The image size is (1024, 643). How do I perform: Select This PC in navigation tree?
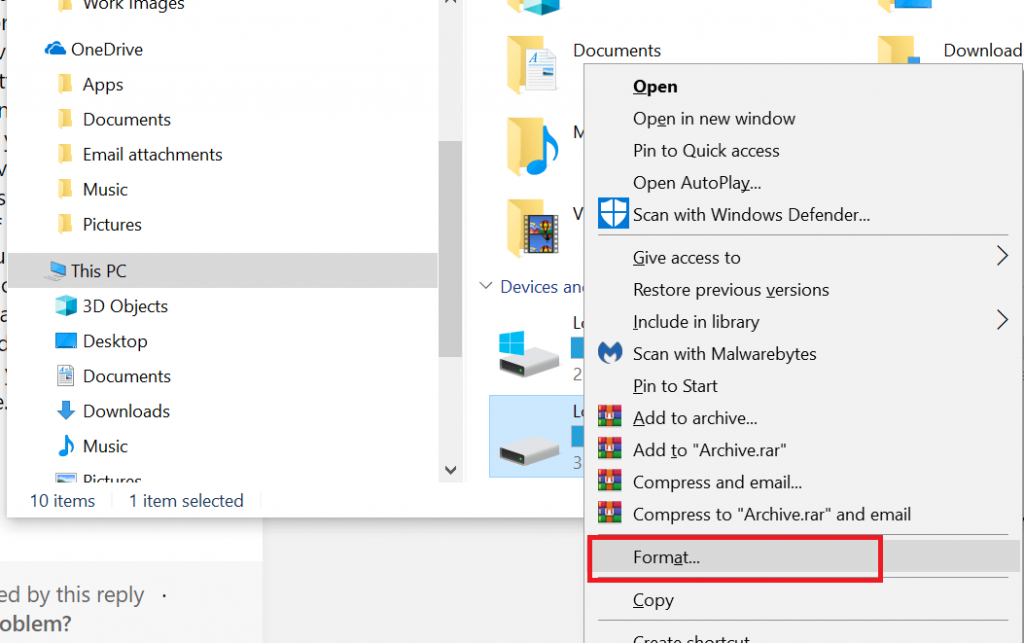[98, 271]
